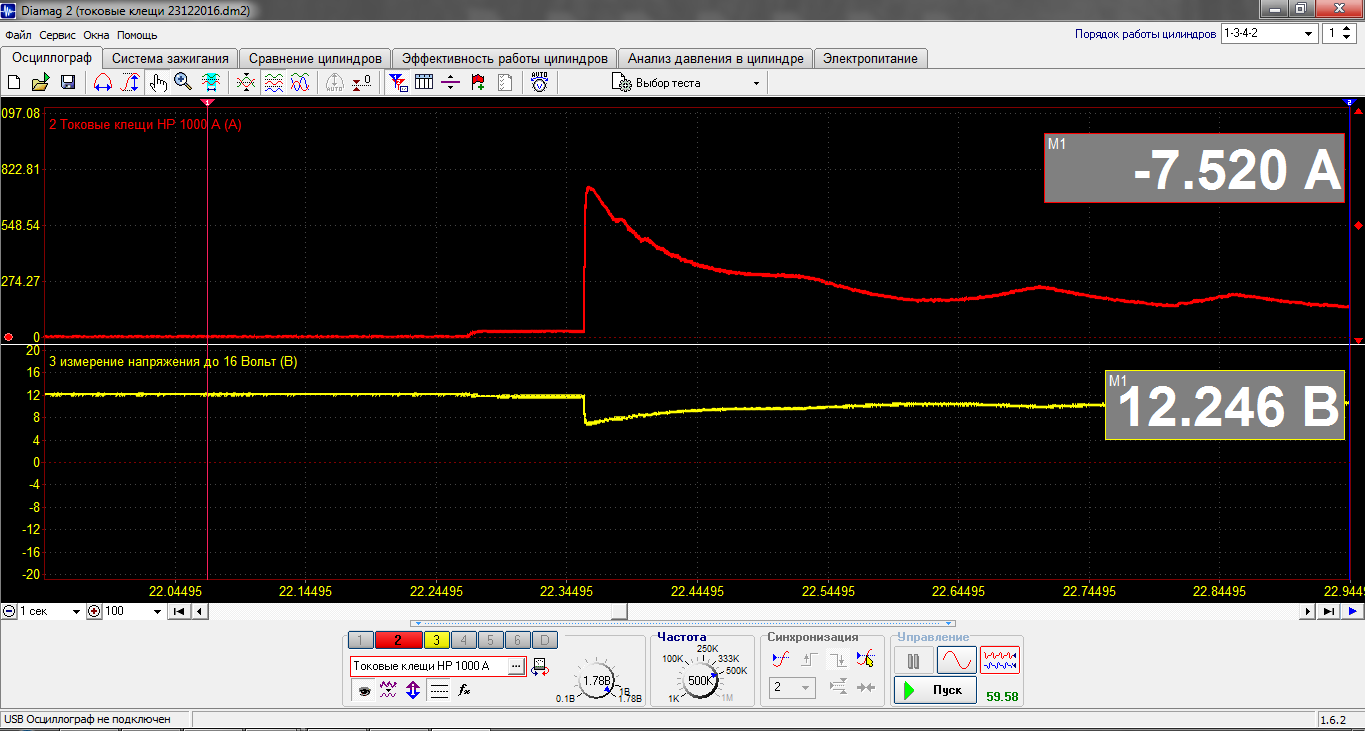Activate the magnifier zoom tool
Screen dimensions: 1365x731
[183, 83]
